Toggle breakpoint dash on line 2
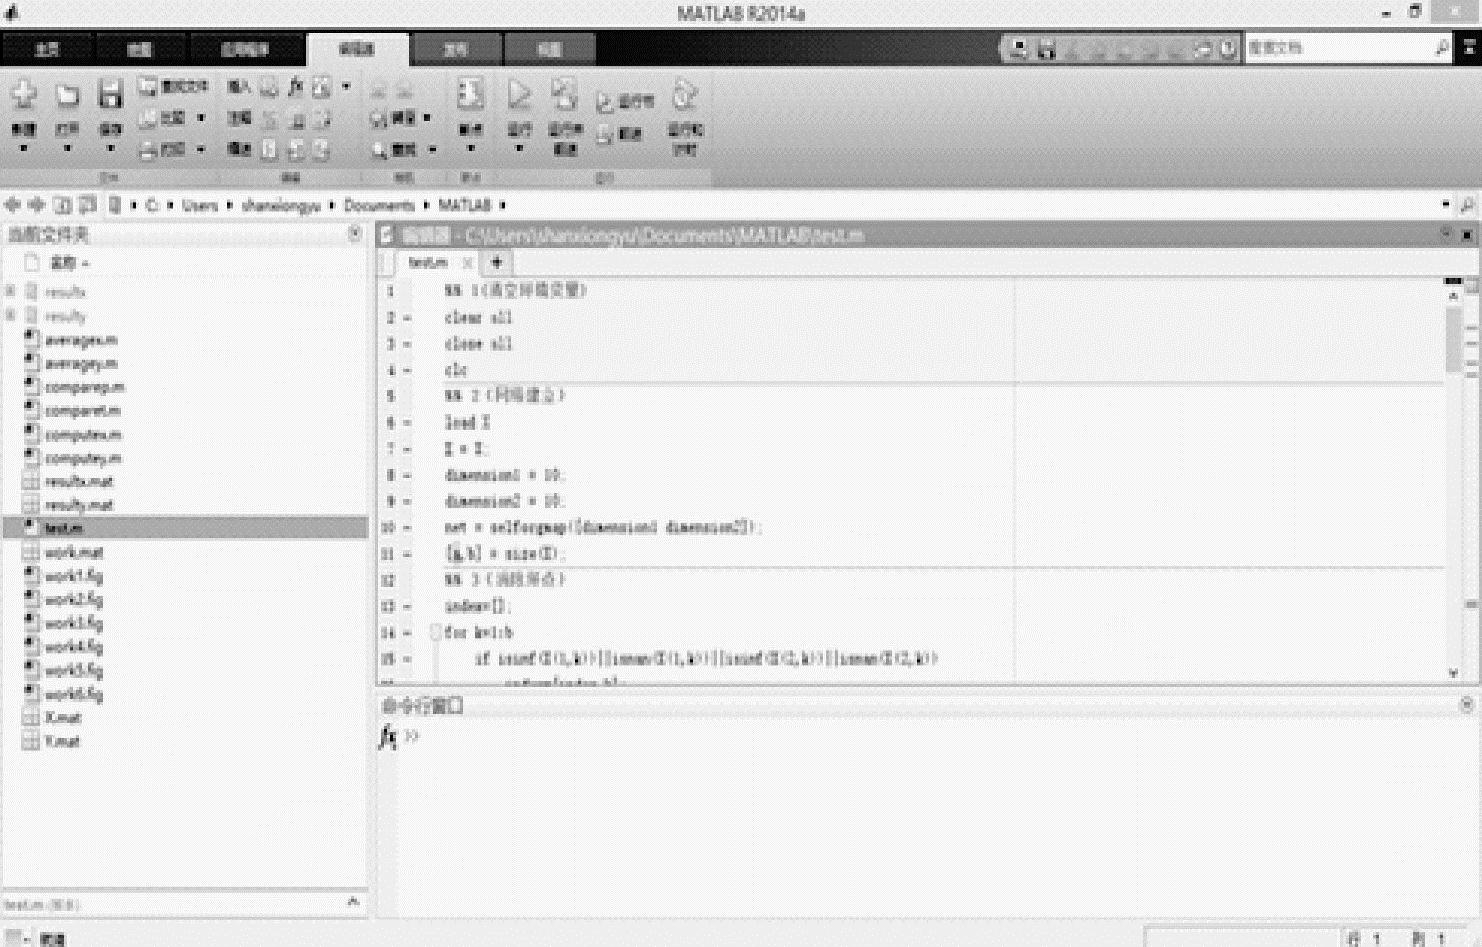Screen dimensions: 1482x947 [407, 318]
